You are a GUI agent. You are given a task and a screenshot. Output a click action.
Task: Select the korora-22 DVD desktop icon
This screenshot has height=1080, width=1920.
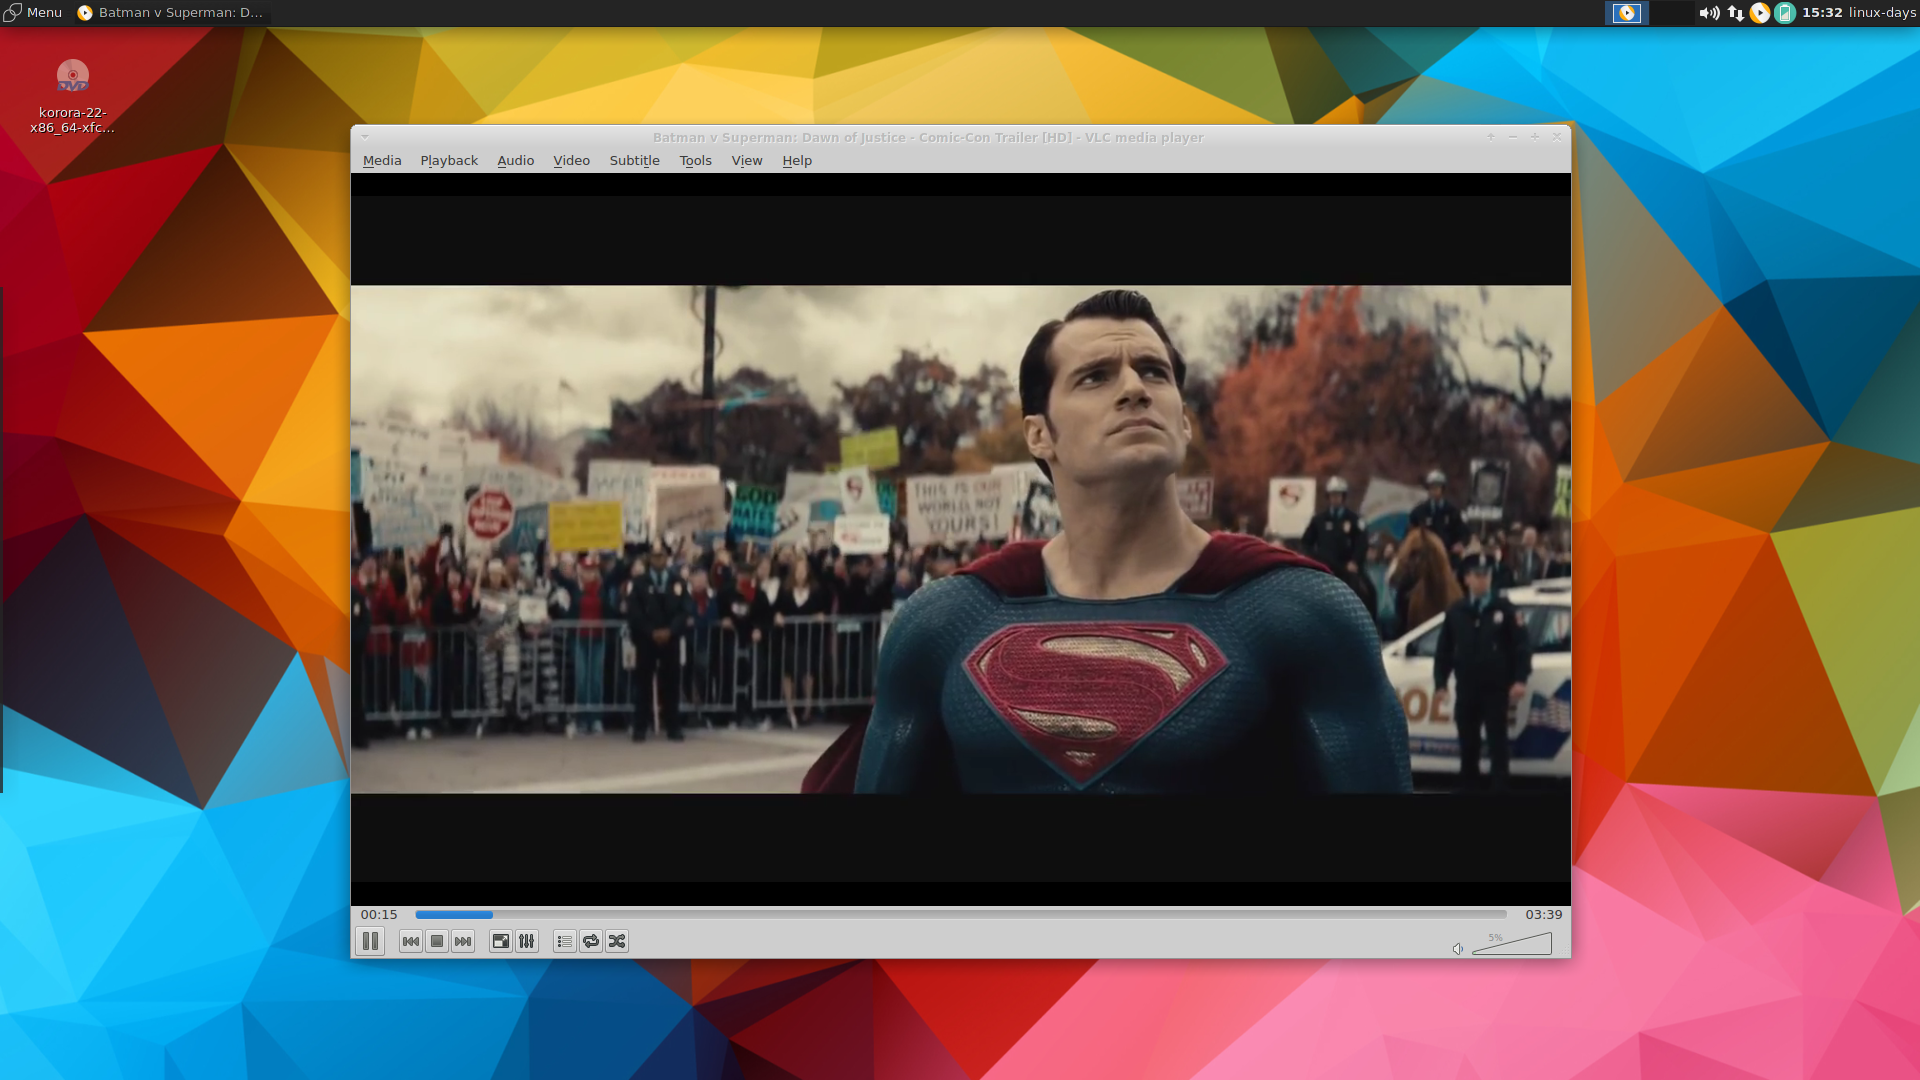pyautogui.click(x=72, y=96)
